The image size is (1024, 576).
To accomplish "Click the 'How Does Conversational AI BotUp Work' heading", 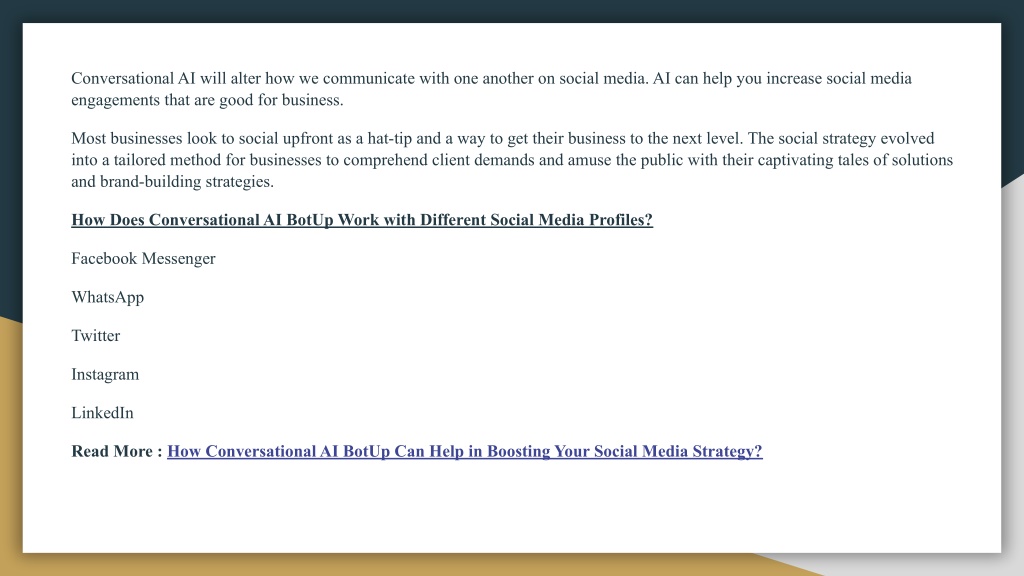I will click(362, 220).
